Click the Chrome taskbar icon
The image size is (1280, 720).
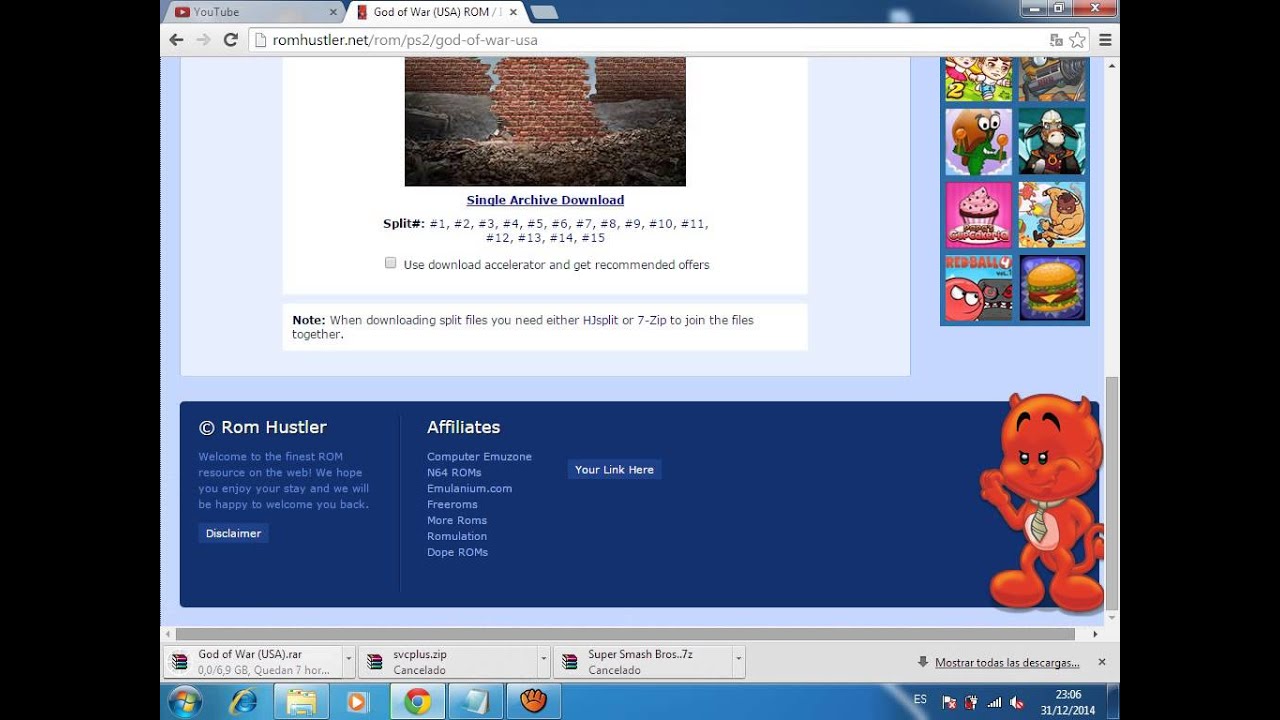[417, 702]
